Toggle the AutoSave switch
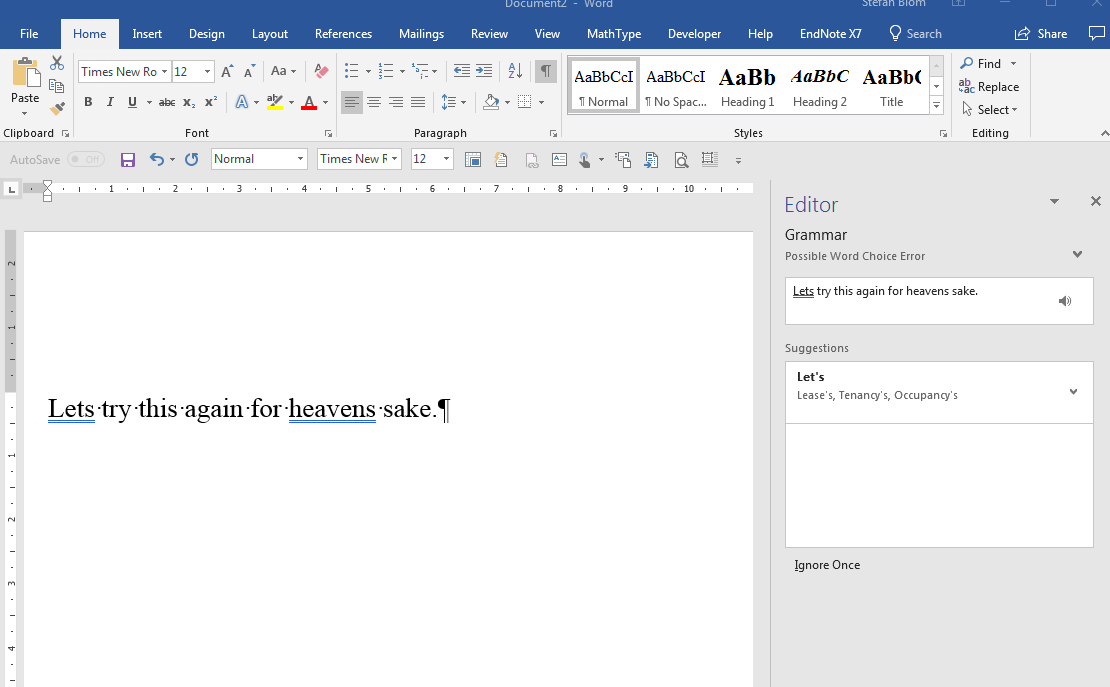The width and height of the screenshot is (1110, 687). coord(85,159)
